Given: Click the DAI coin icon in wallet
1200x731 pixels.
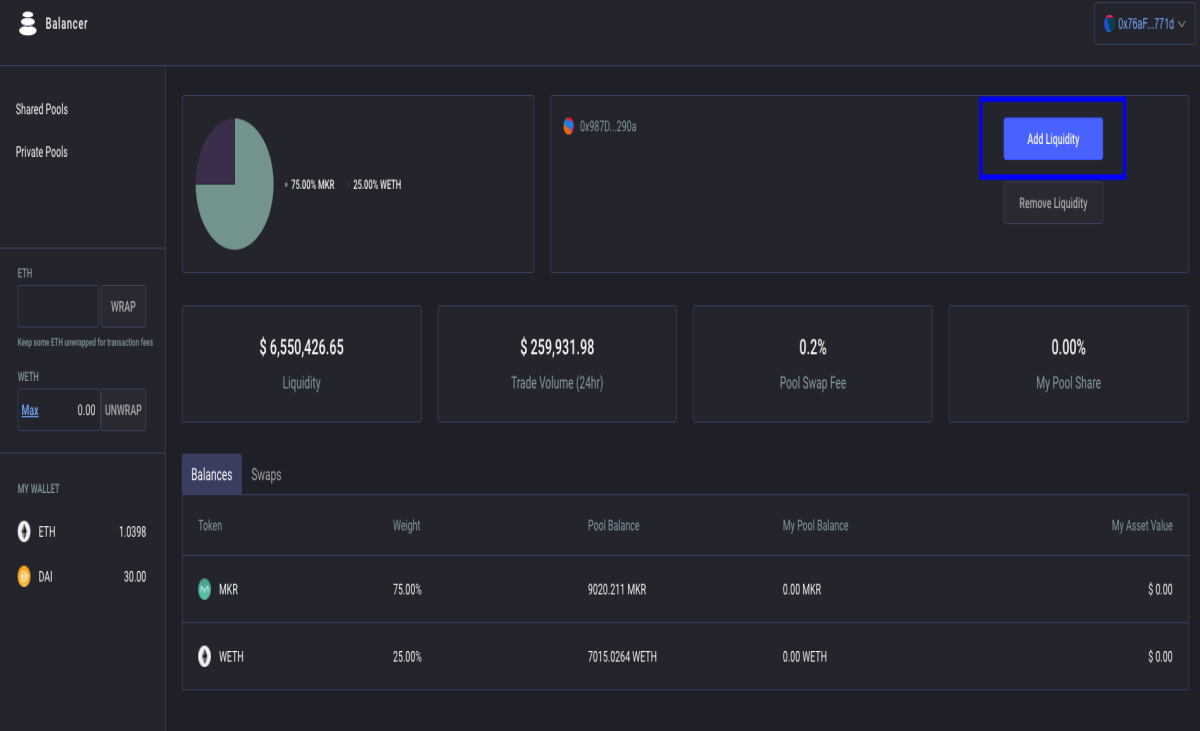Looking at the screenshot, I should (x=24, y=576).
